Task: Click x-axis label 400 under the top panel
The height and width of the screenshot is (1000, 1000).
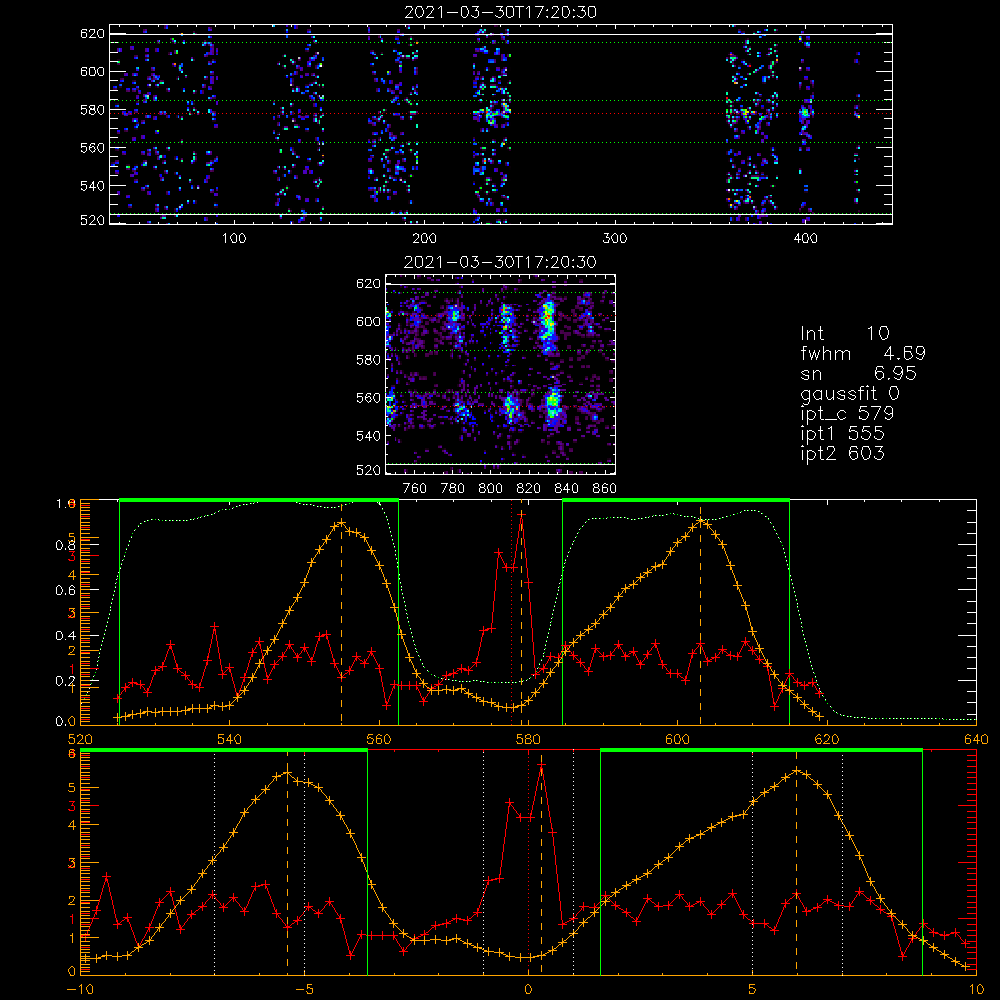Action: click(x=805, y=239)
